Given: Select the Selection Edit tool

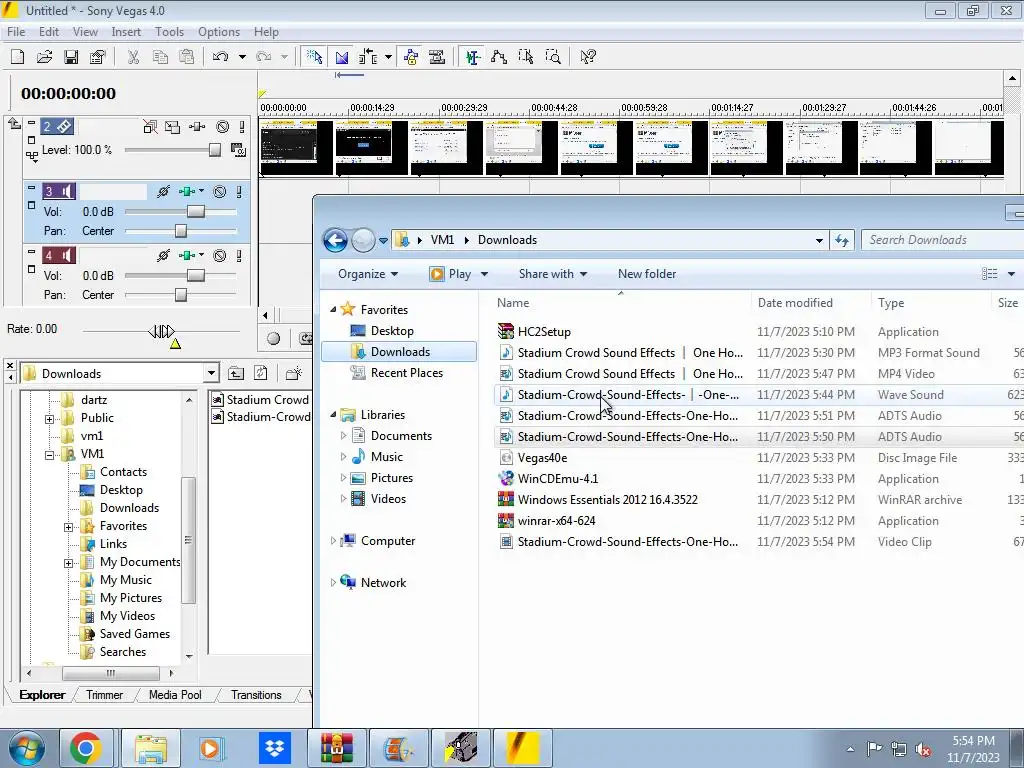Looking at the screenshot, I should click(x=526, y=57).
